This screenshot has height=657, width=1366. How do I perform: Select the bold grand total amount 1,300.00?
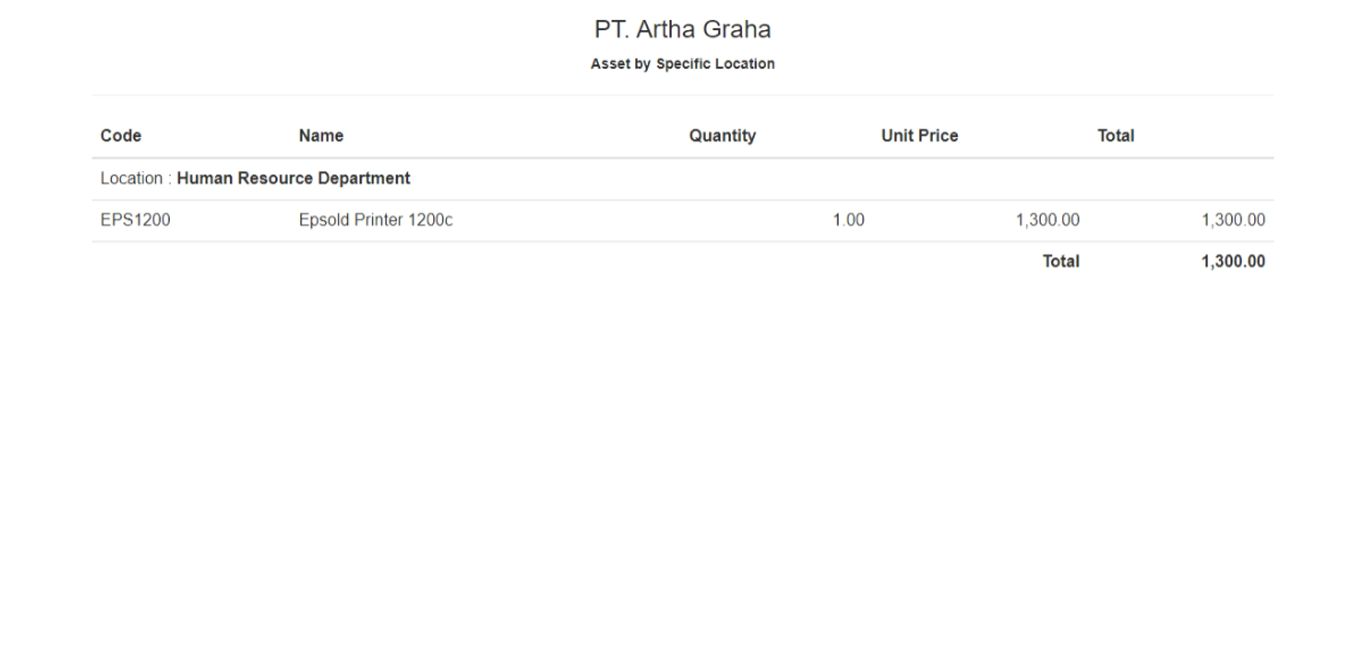click(x=1233, y=262)
